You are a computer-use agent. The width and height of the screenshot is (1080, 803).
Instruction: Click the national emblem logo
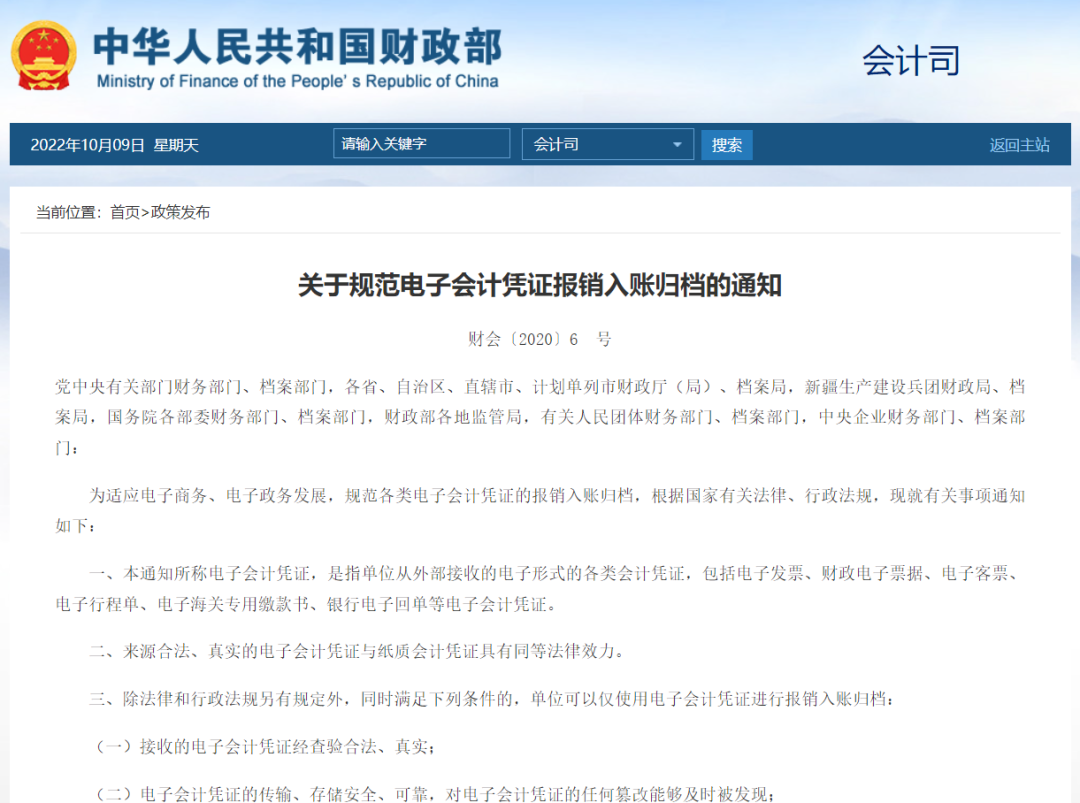click(x=43, y=55)
